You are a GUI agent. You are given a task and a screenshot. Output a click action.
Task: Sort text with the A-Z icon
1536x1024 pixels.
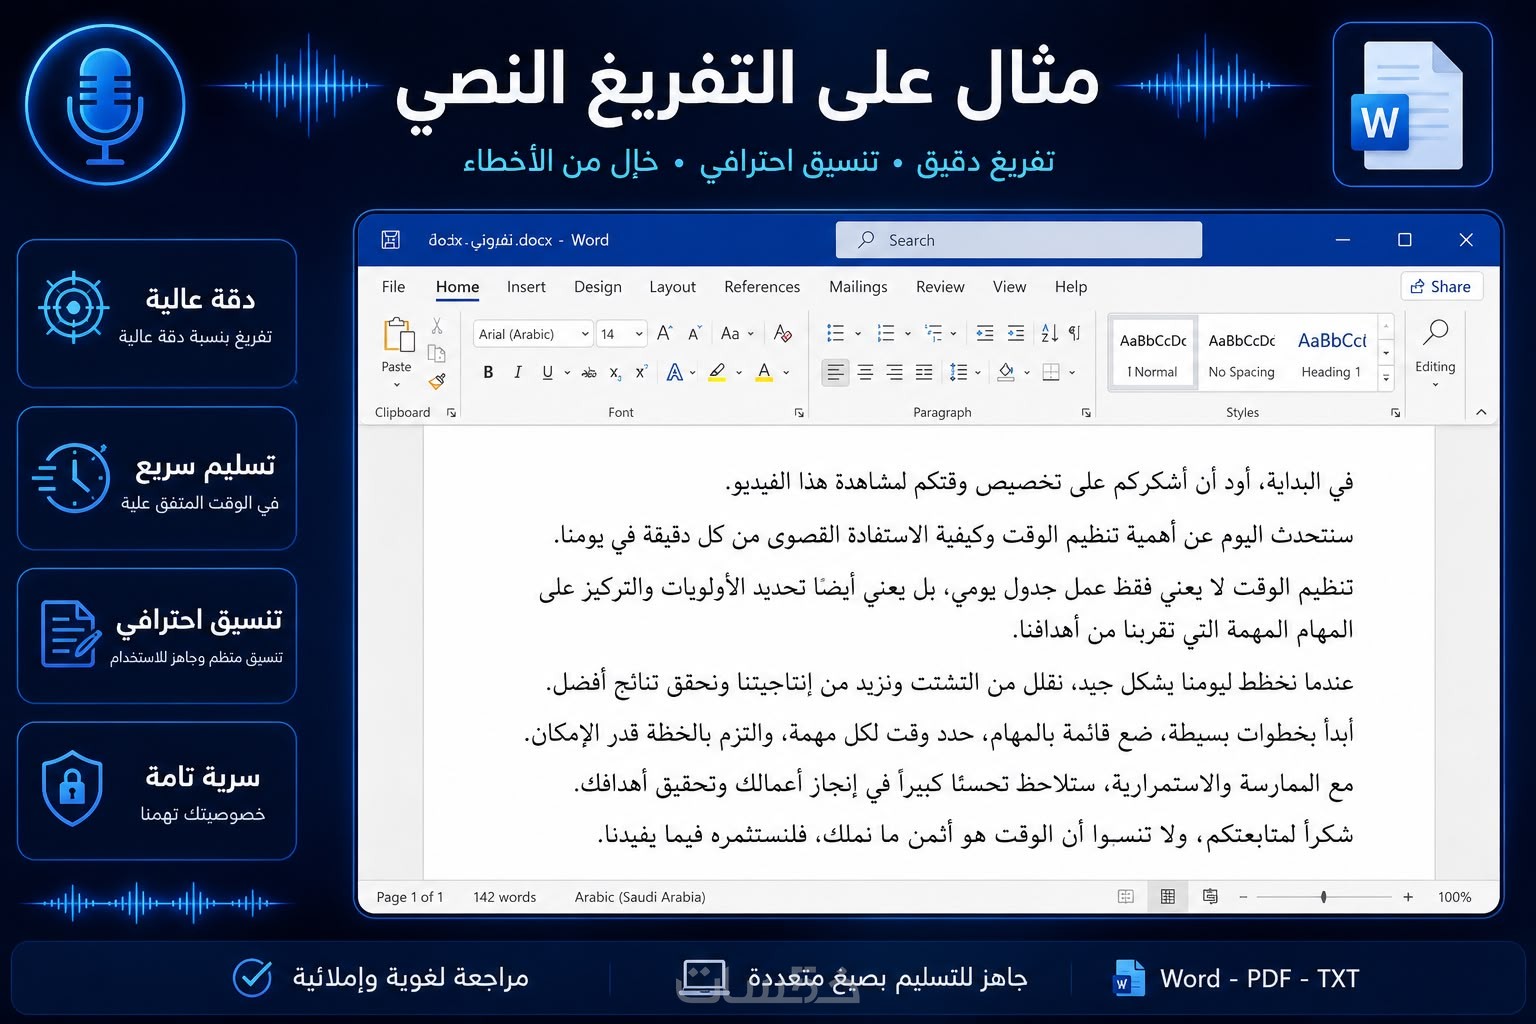1049,333
